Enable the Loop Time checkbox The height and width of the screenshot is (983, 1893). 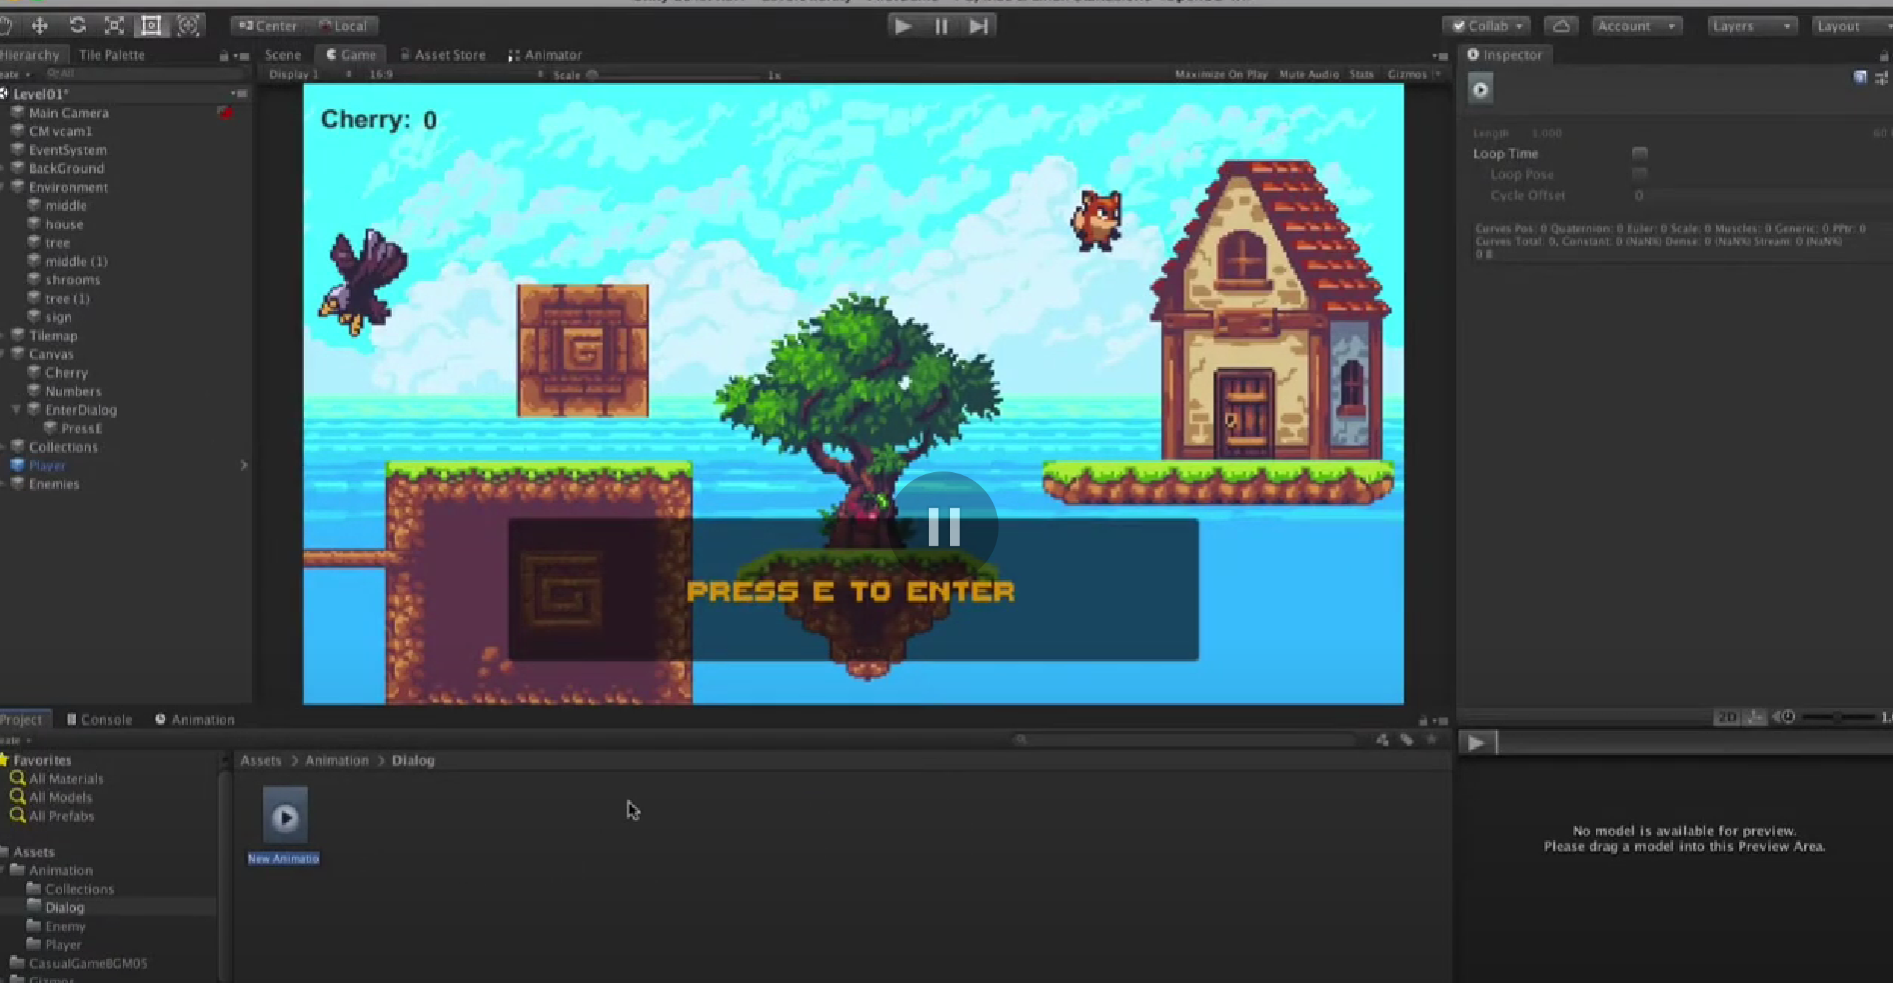(x=1640, y=153)
